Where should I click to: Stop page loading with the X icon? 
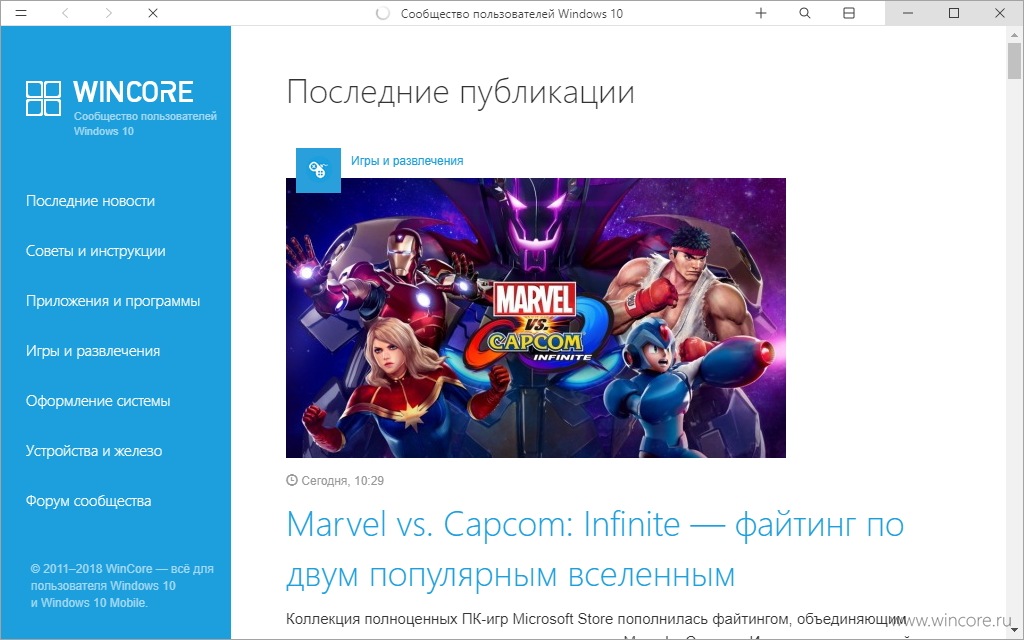153,13
